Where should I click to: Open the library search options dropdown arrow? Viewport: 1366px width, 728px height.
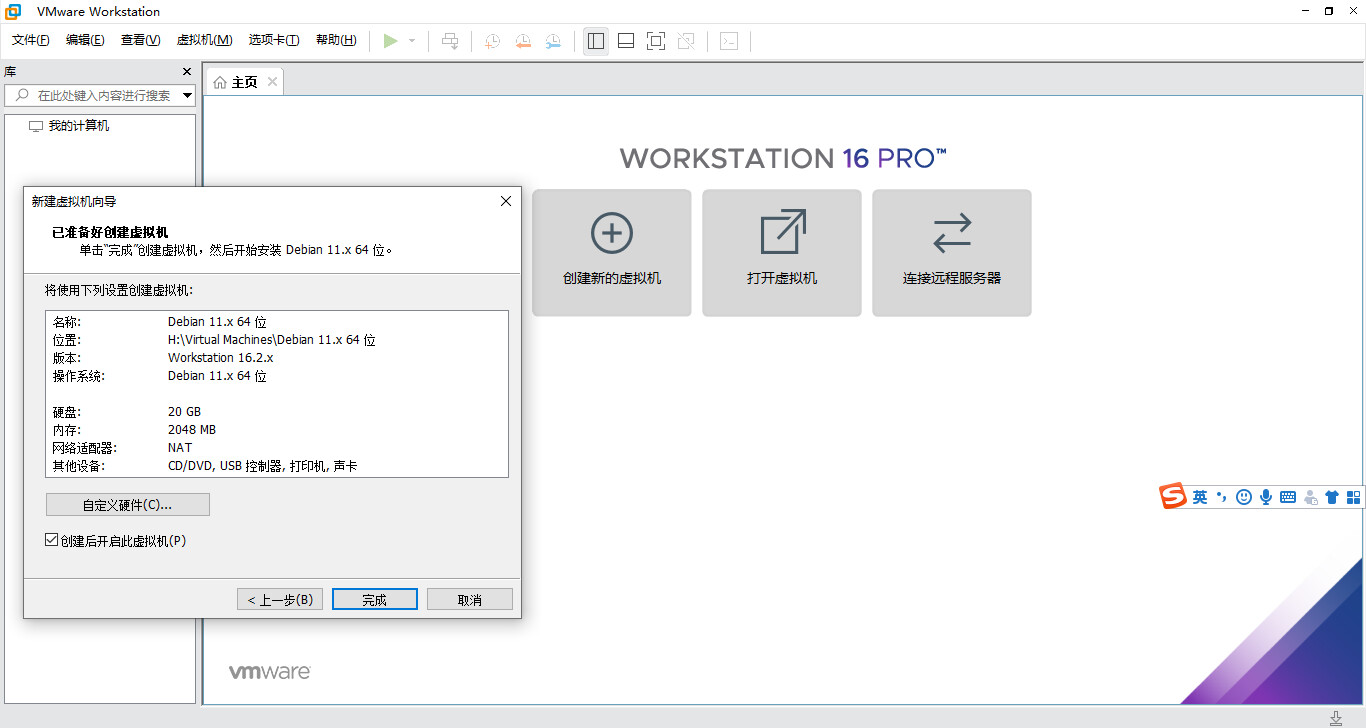[x=187, y=96]
